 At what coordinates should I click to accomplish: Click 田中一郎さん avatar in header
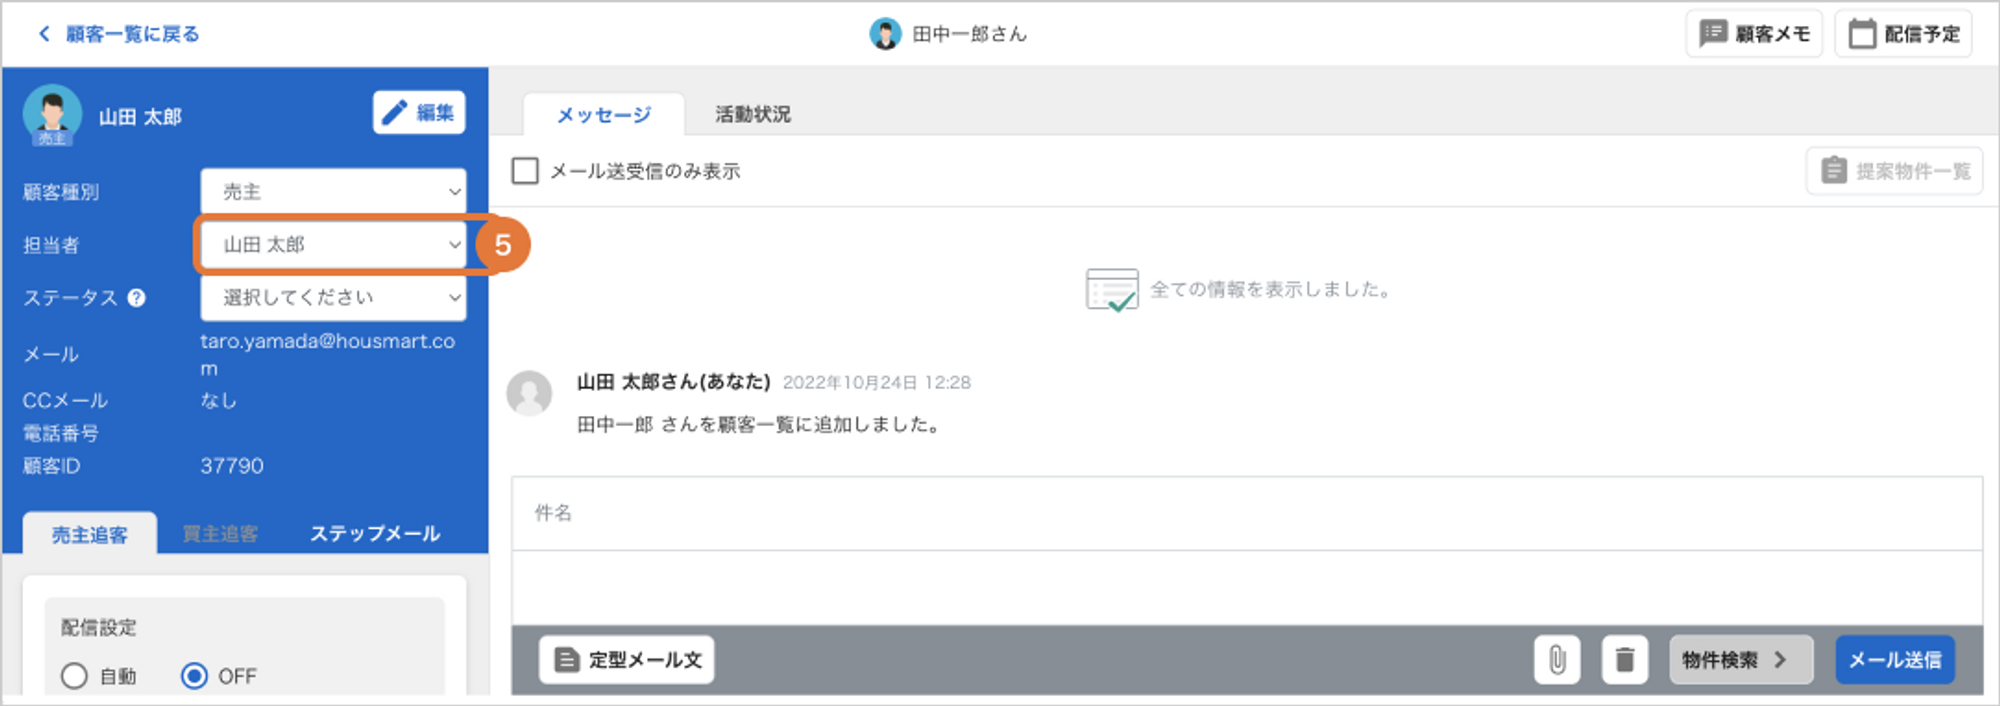885,34
